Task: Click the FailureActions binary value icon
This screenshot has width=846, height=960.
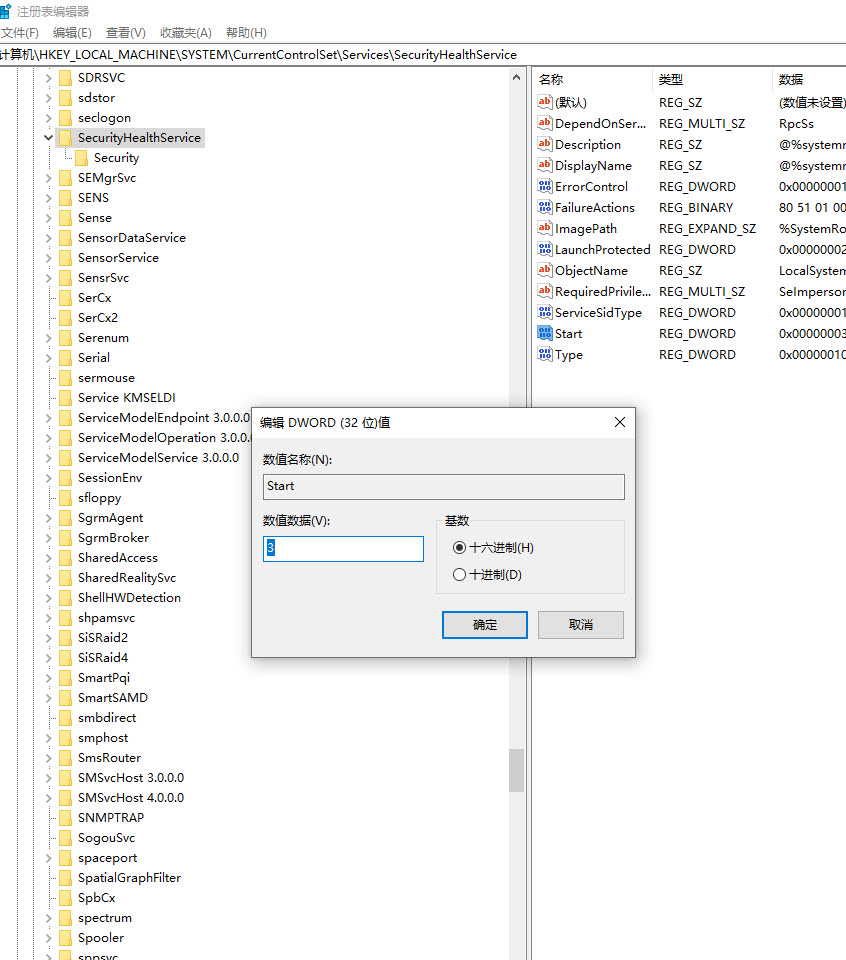Action: 546,207
